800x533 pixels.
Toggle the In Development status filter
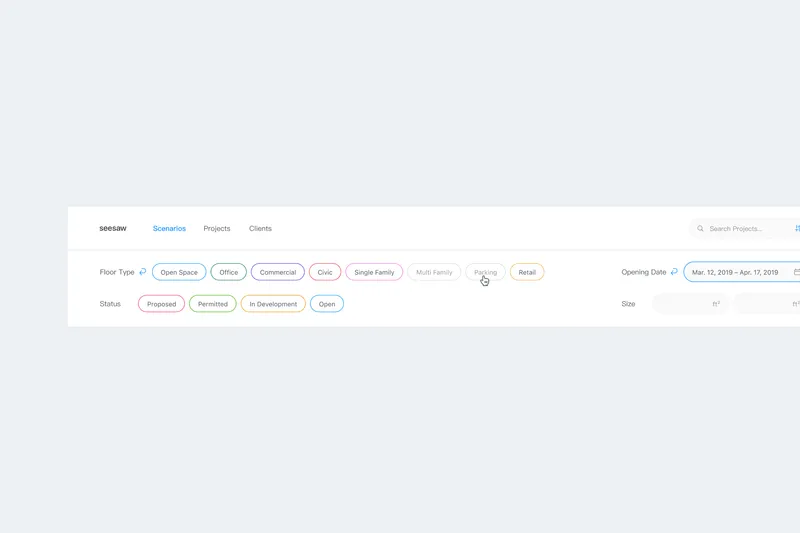pos(273,303)
